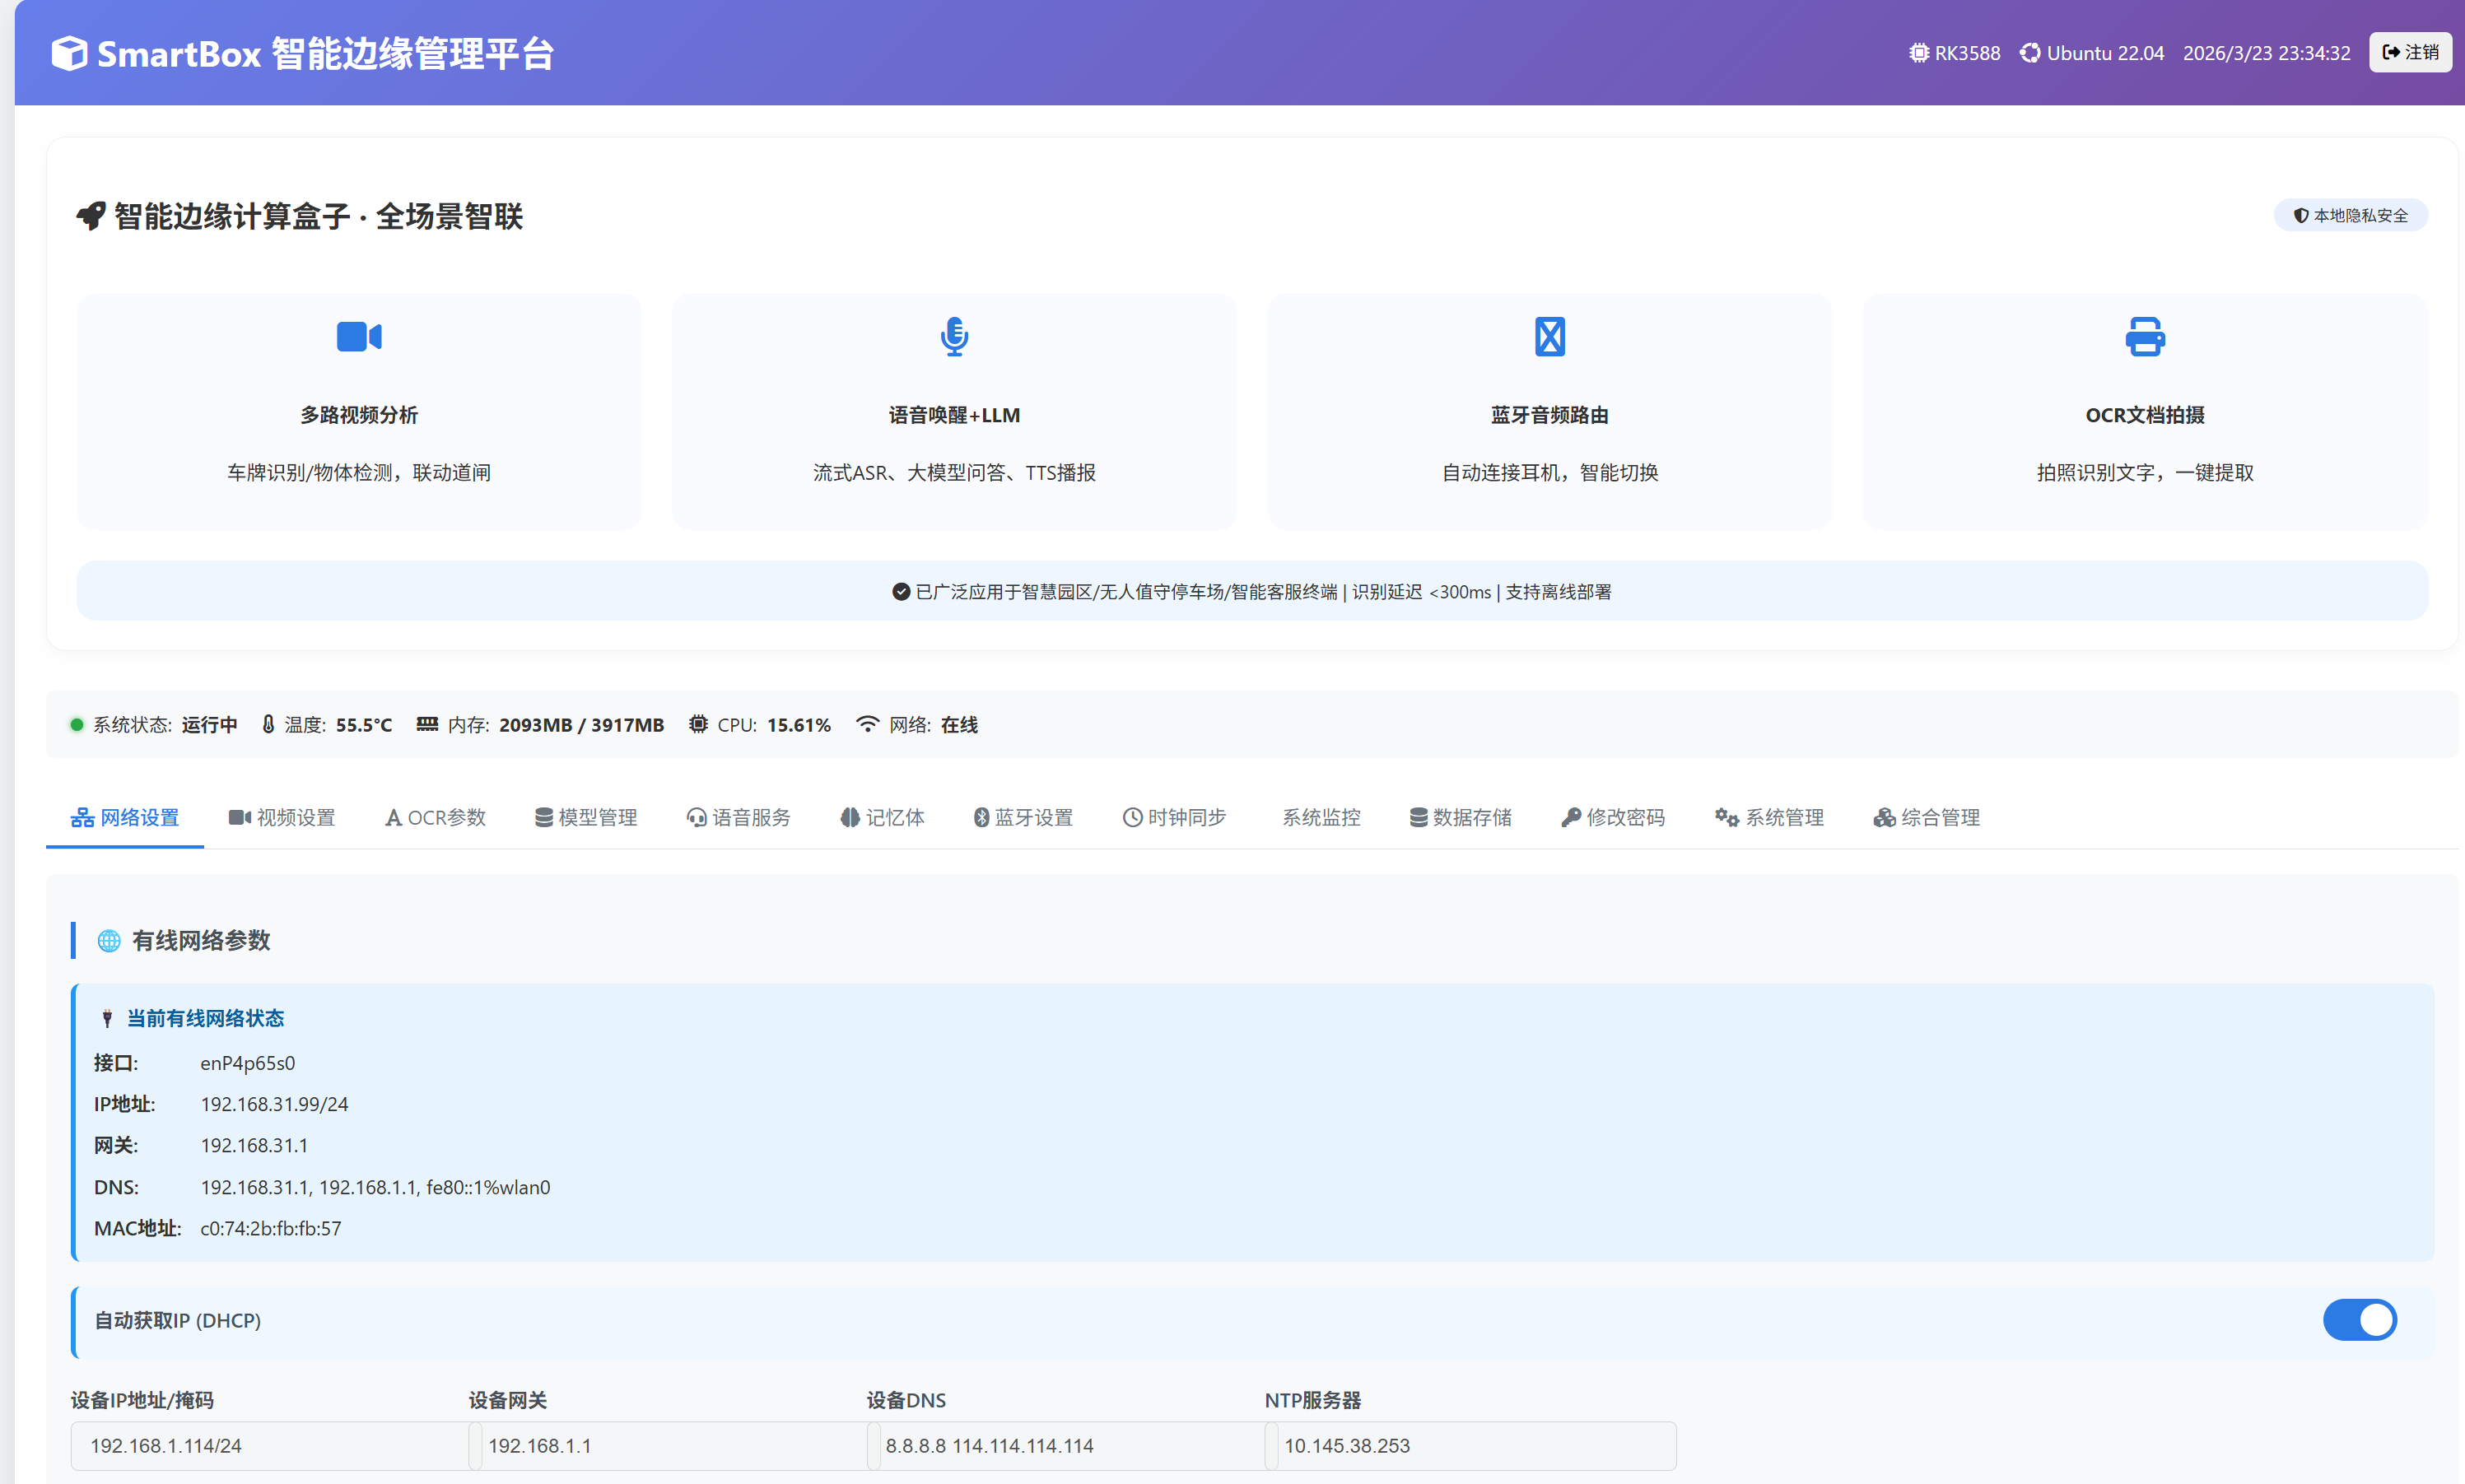The image size is (2465, 1484).
Task: Select the 多路视频分析 camera icon
Action: pos(358,337)
